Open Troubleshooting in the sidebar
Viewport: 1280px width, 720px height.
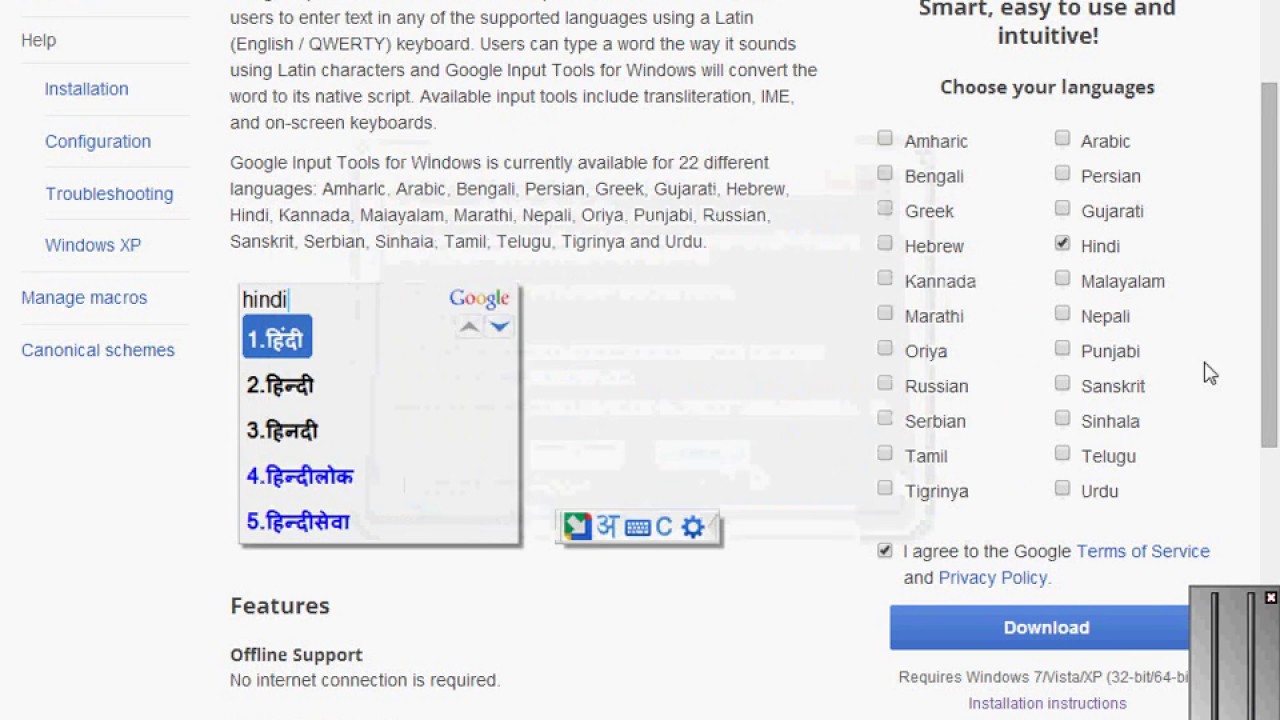(109, 193)
